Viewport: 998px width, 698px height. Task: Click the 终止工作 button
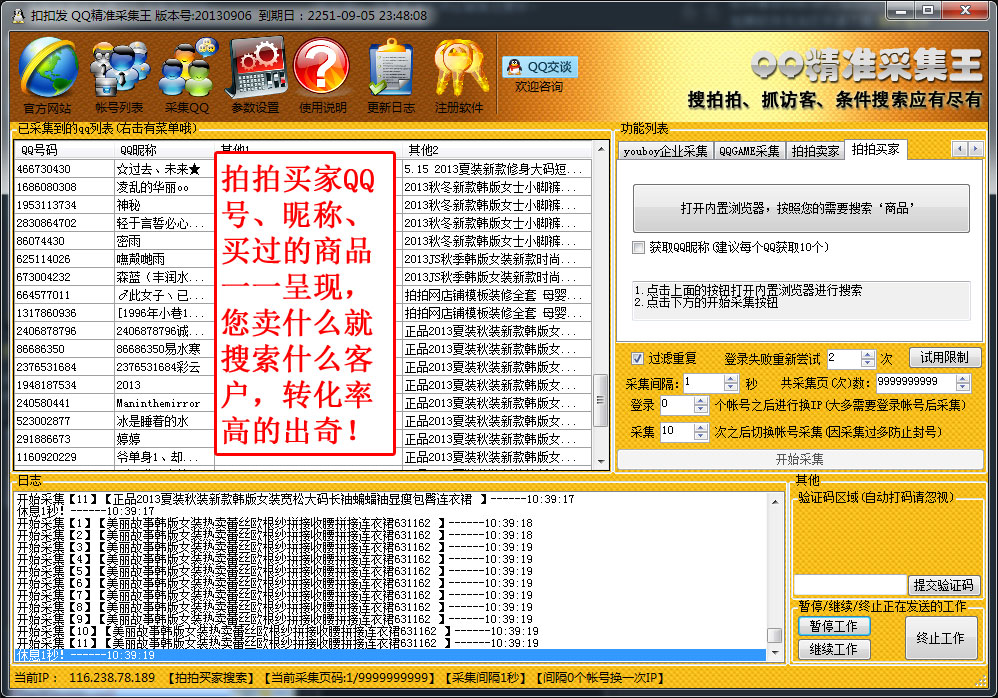click(x=941, y=638)
